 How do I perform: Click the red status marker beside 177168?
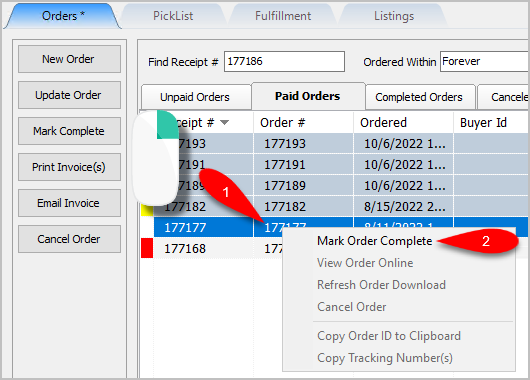point(147,248)
